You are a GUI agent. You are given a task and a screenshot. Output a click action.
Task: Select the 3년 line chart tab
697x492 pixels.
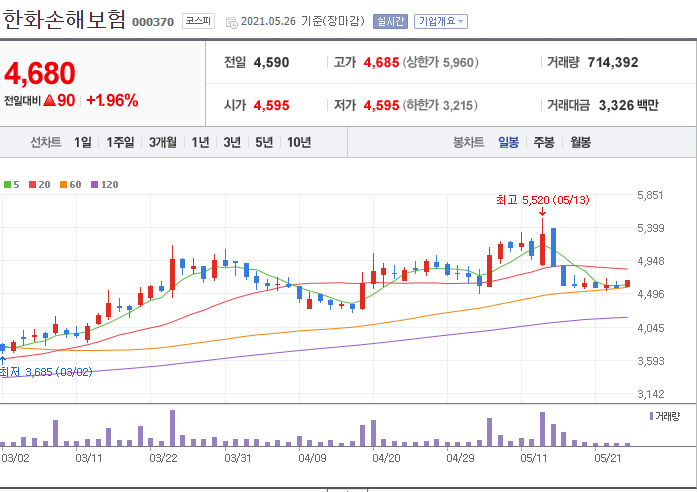[232, 142]
